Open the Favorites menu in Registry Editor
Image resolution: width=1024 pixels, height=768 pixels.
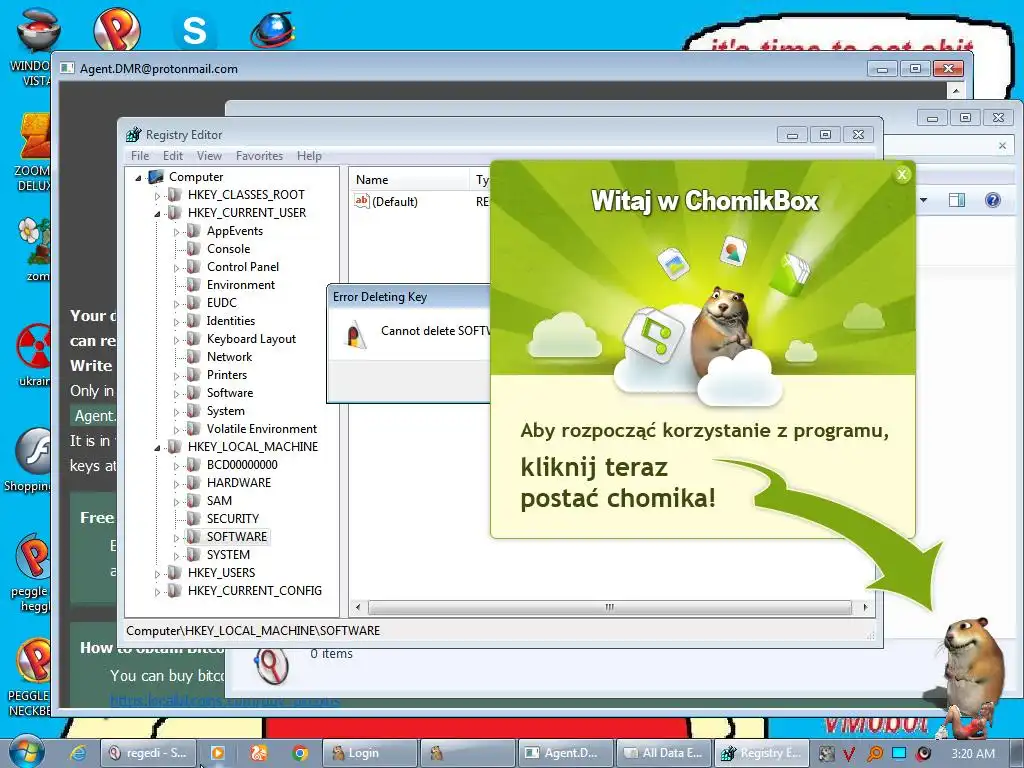click(x=259, y=155)
